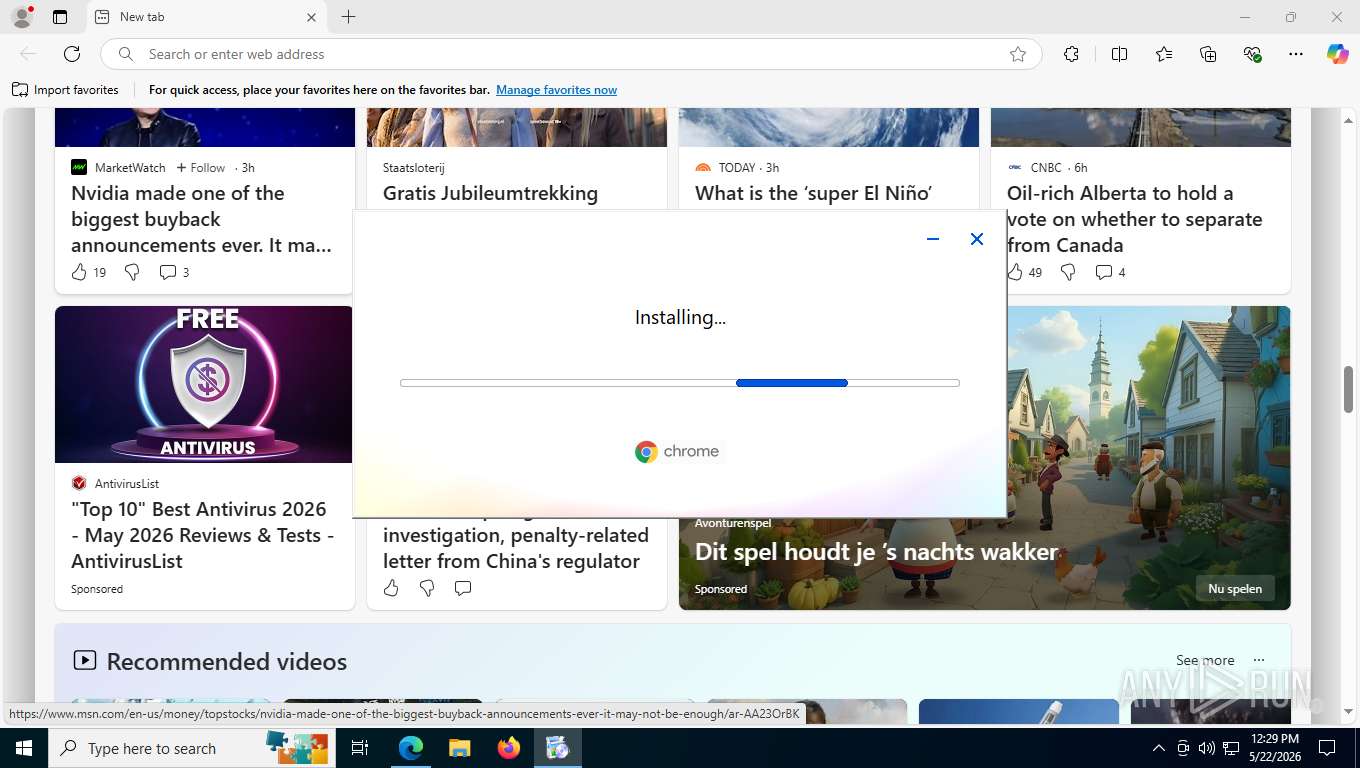Close the Chrome installer dialog
This screenshot has height=768, width=1360.
pyautogui.click(x=977, y=239)
